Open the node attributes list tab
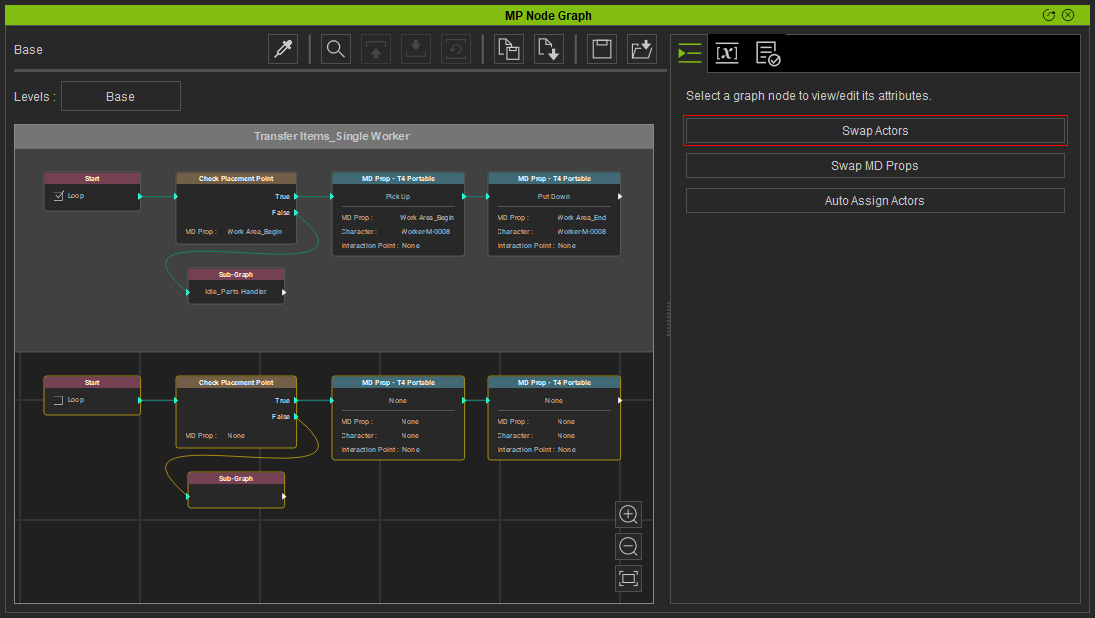1095x618 pixels. [x=689, y=53]
